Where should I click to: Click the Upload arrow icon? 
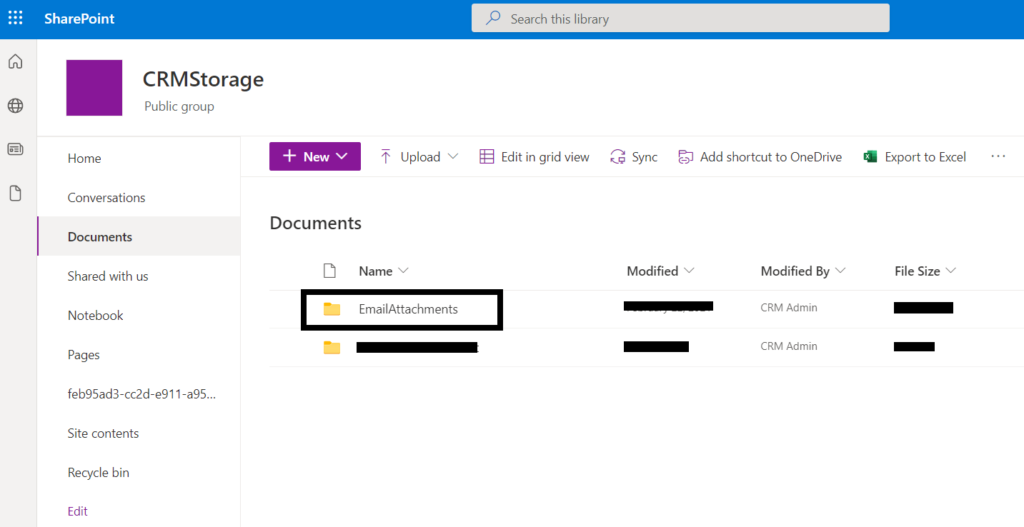(x=385, y=157)
